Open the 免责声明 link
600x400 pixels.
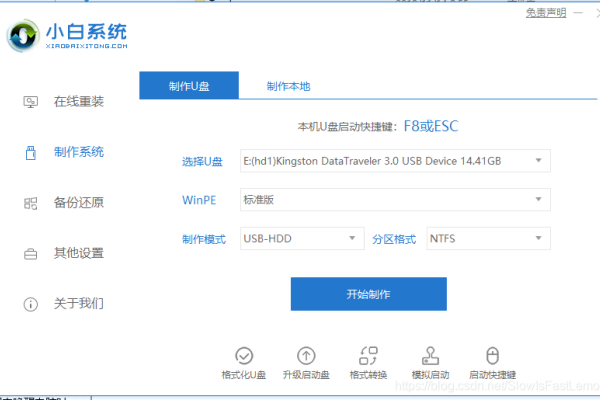pos(546,13)
